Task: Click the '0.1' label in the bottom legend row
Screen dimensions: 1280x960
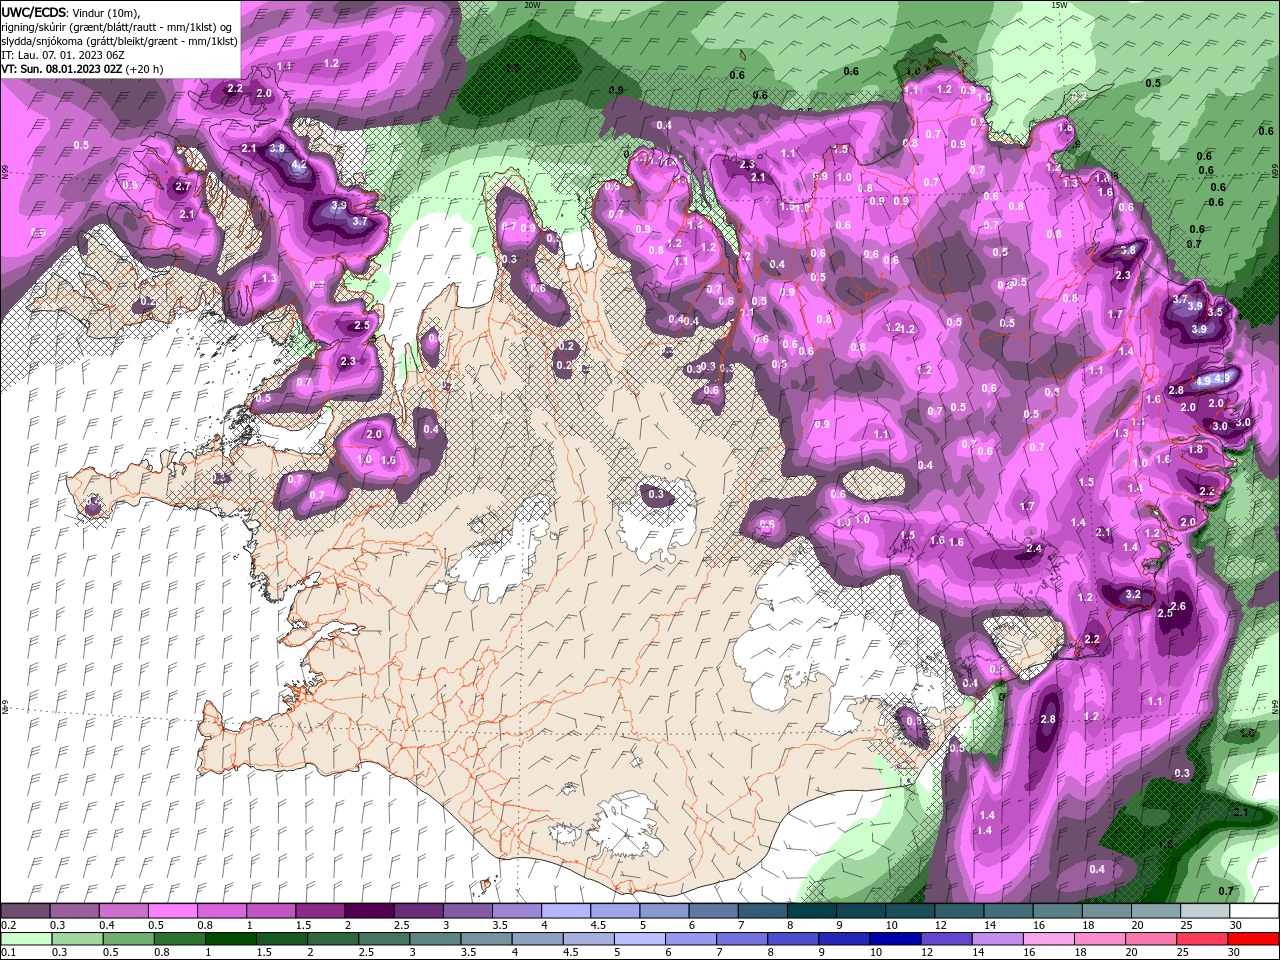Action: click(8, 953)
